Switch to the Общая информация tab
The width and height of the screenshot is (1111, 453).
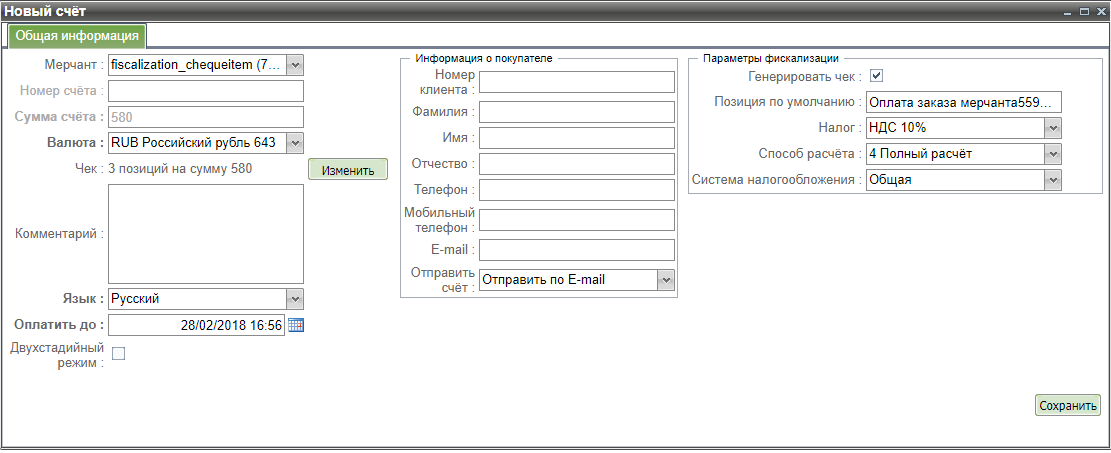pos(77,36)
